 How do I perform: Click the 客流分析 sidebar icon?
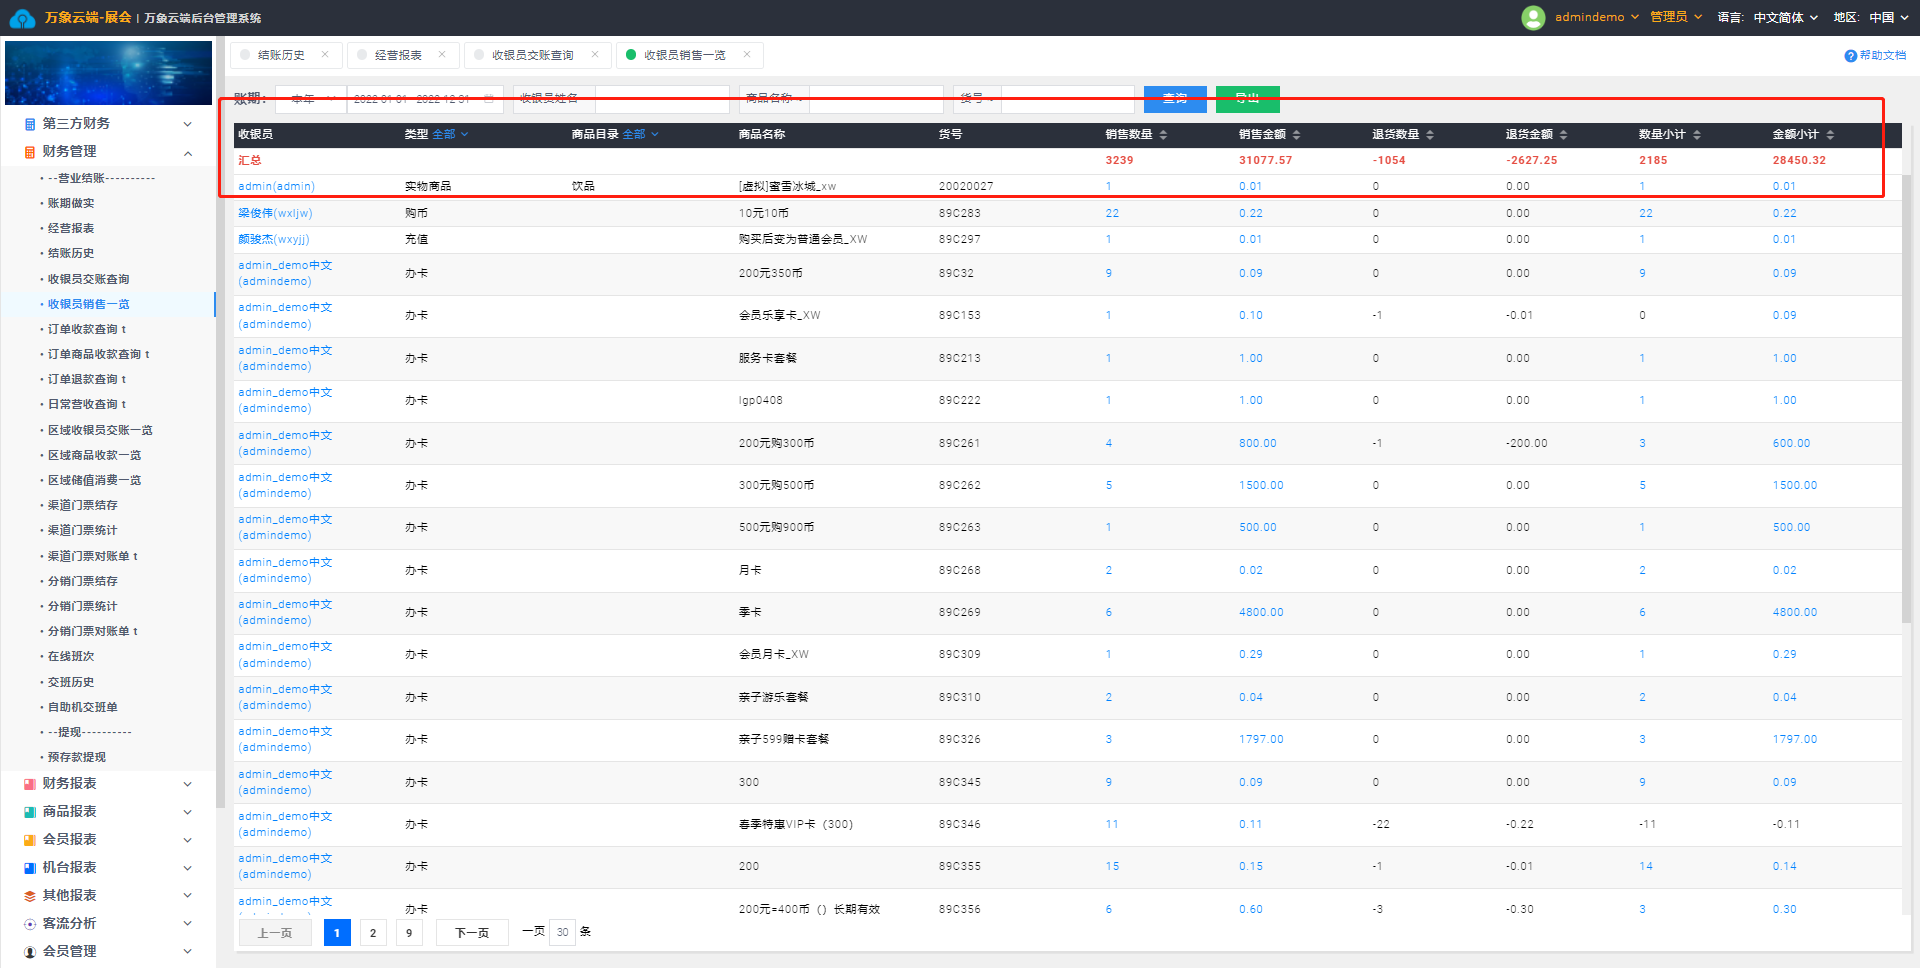pyautogui.click(x=30, y=924)
